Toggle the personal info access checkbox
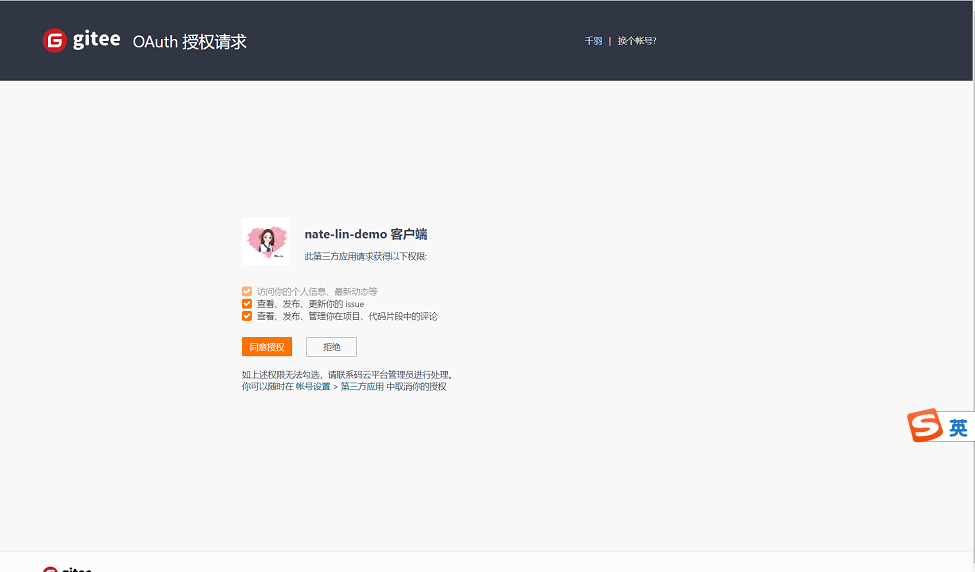The width and height of the screenshot is (975, 572). point(247,292)
